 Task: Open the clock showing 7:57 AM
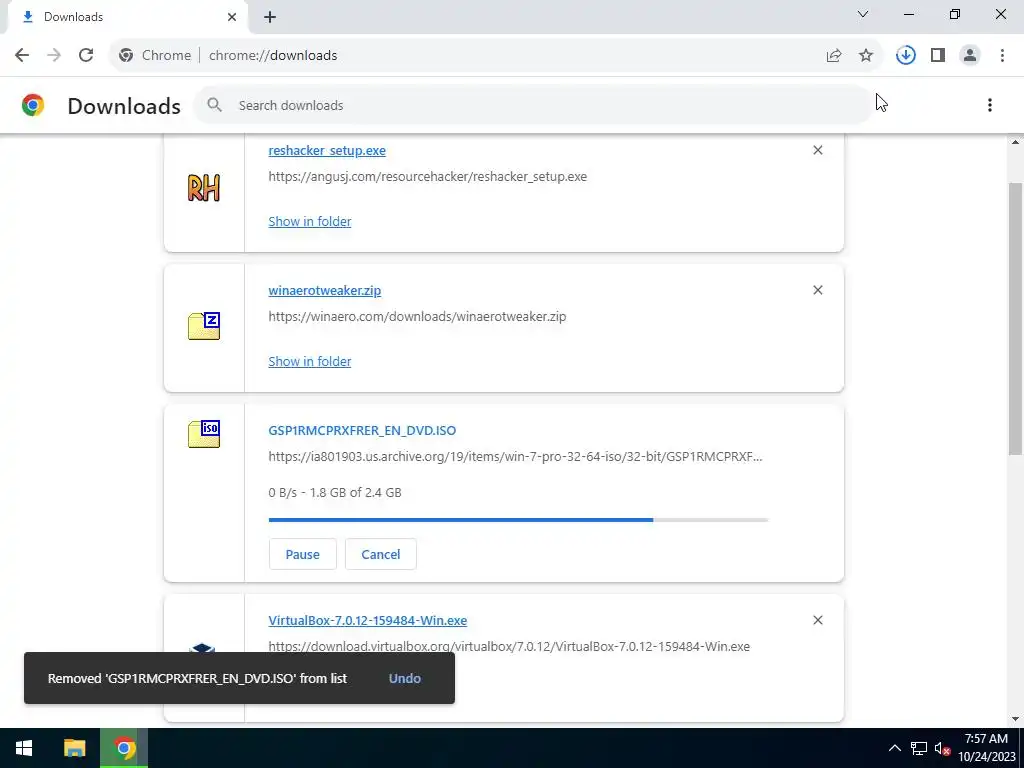click(987, 748)
